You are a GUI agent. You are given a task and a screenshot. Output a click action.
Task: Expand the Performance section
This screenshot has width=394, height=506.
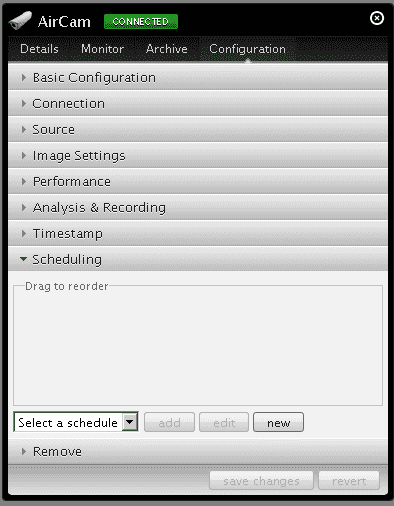tap(198, 182)
